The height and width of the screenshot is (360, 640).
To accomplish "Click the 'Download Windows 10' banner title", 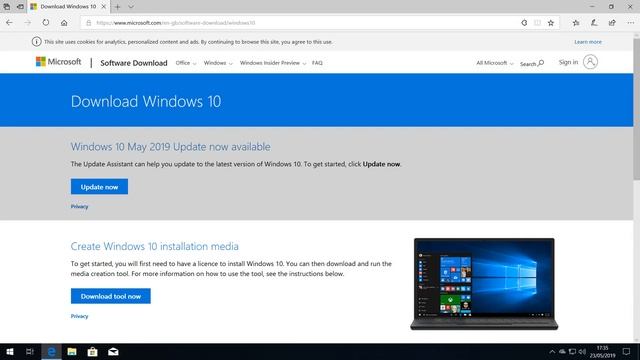I will [146, 101].
